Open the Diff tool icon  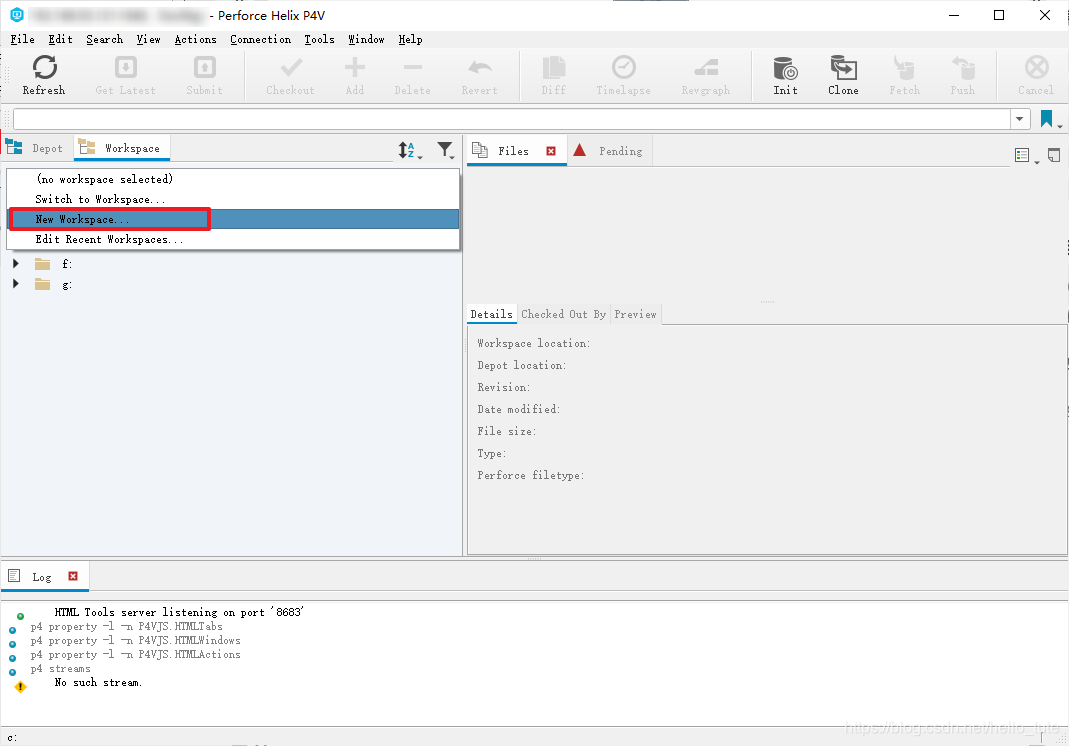pos(554,67)
